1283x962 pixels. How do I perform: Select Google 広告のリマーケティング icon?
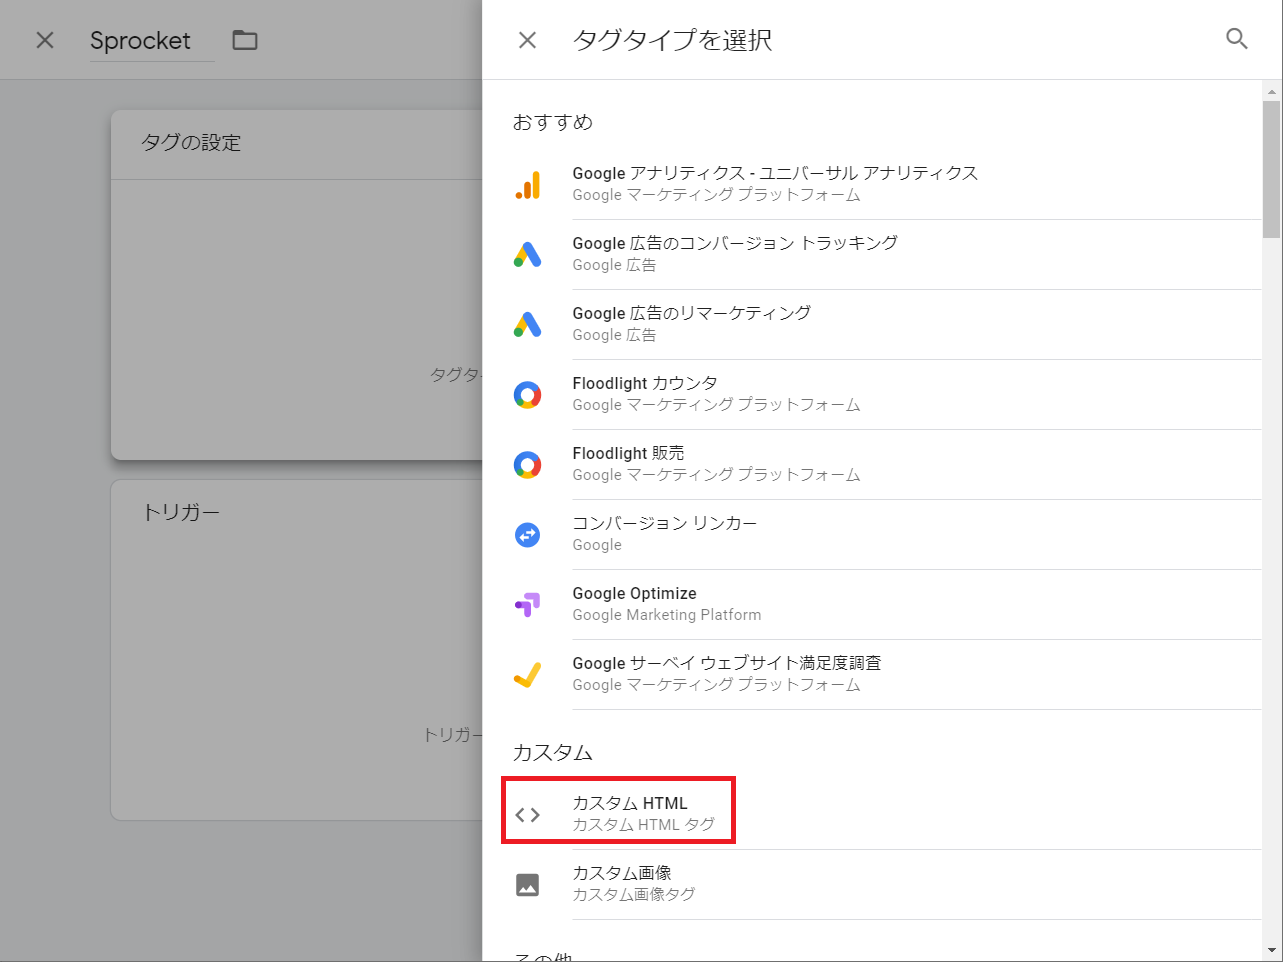click(528, 325)
